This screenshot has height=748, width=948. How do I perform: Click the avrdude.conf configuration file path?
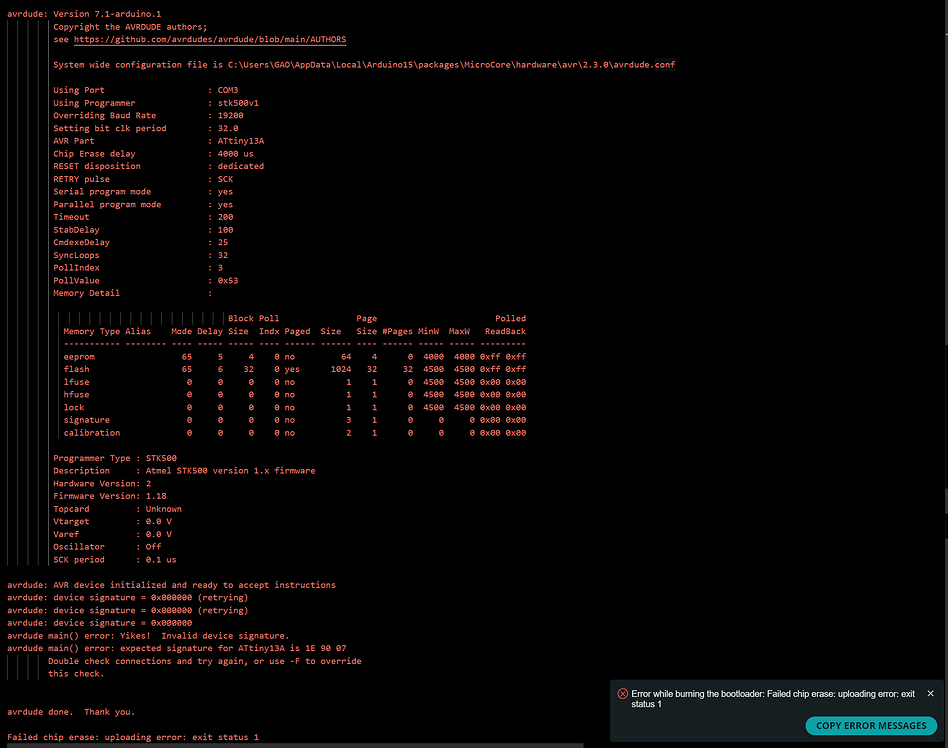click(x=452, y=65)
